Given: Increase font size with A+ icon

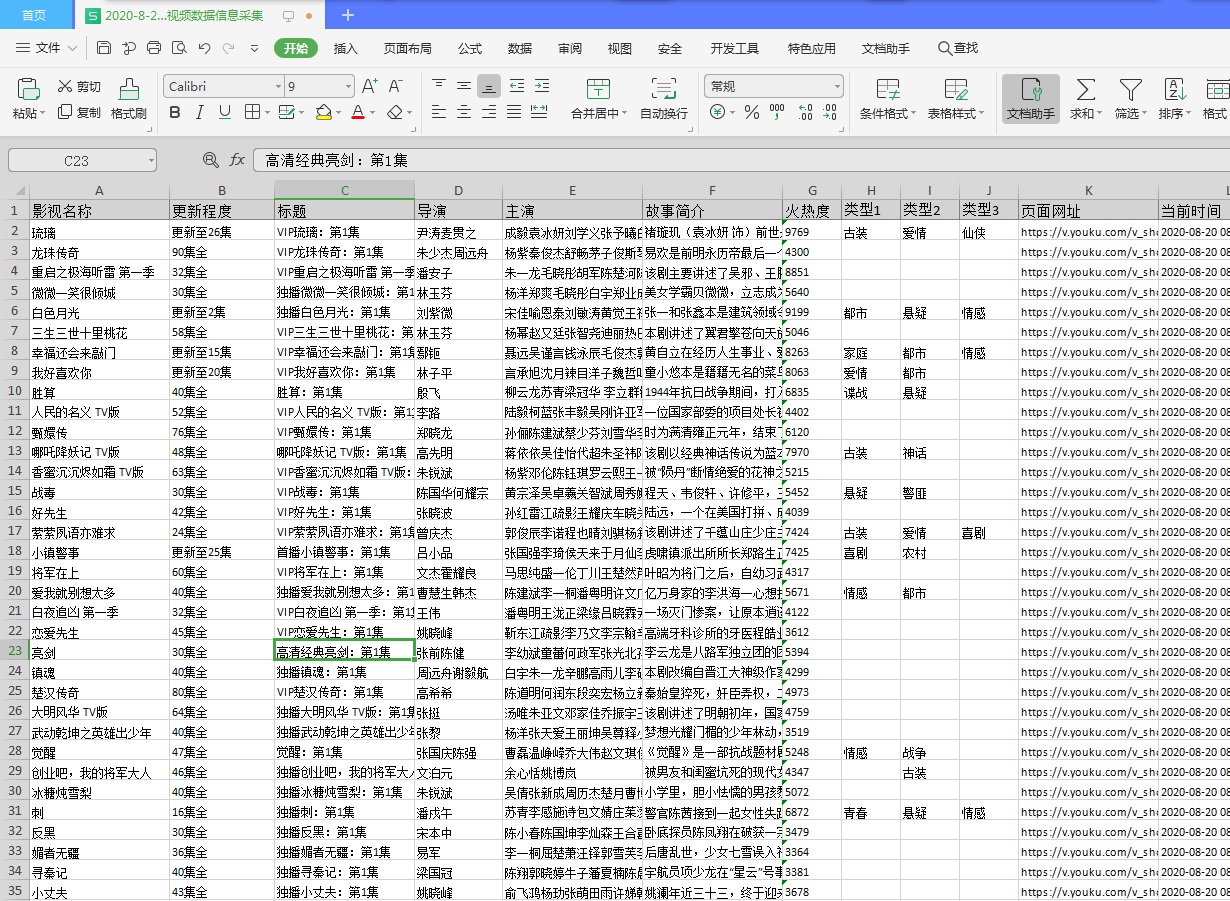Looking at the screenshot, I should point(370,86).
